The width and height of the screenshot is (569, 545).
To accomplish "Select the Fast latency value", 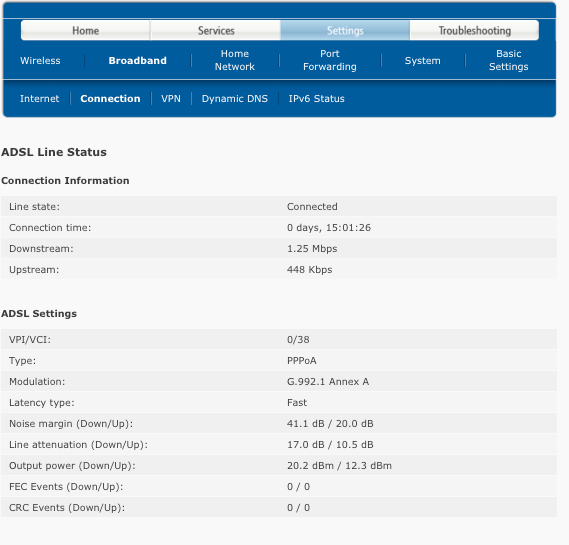I will click(297, 403).
